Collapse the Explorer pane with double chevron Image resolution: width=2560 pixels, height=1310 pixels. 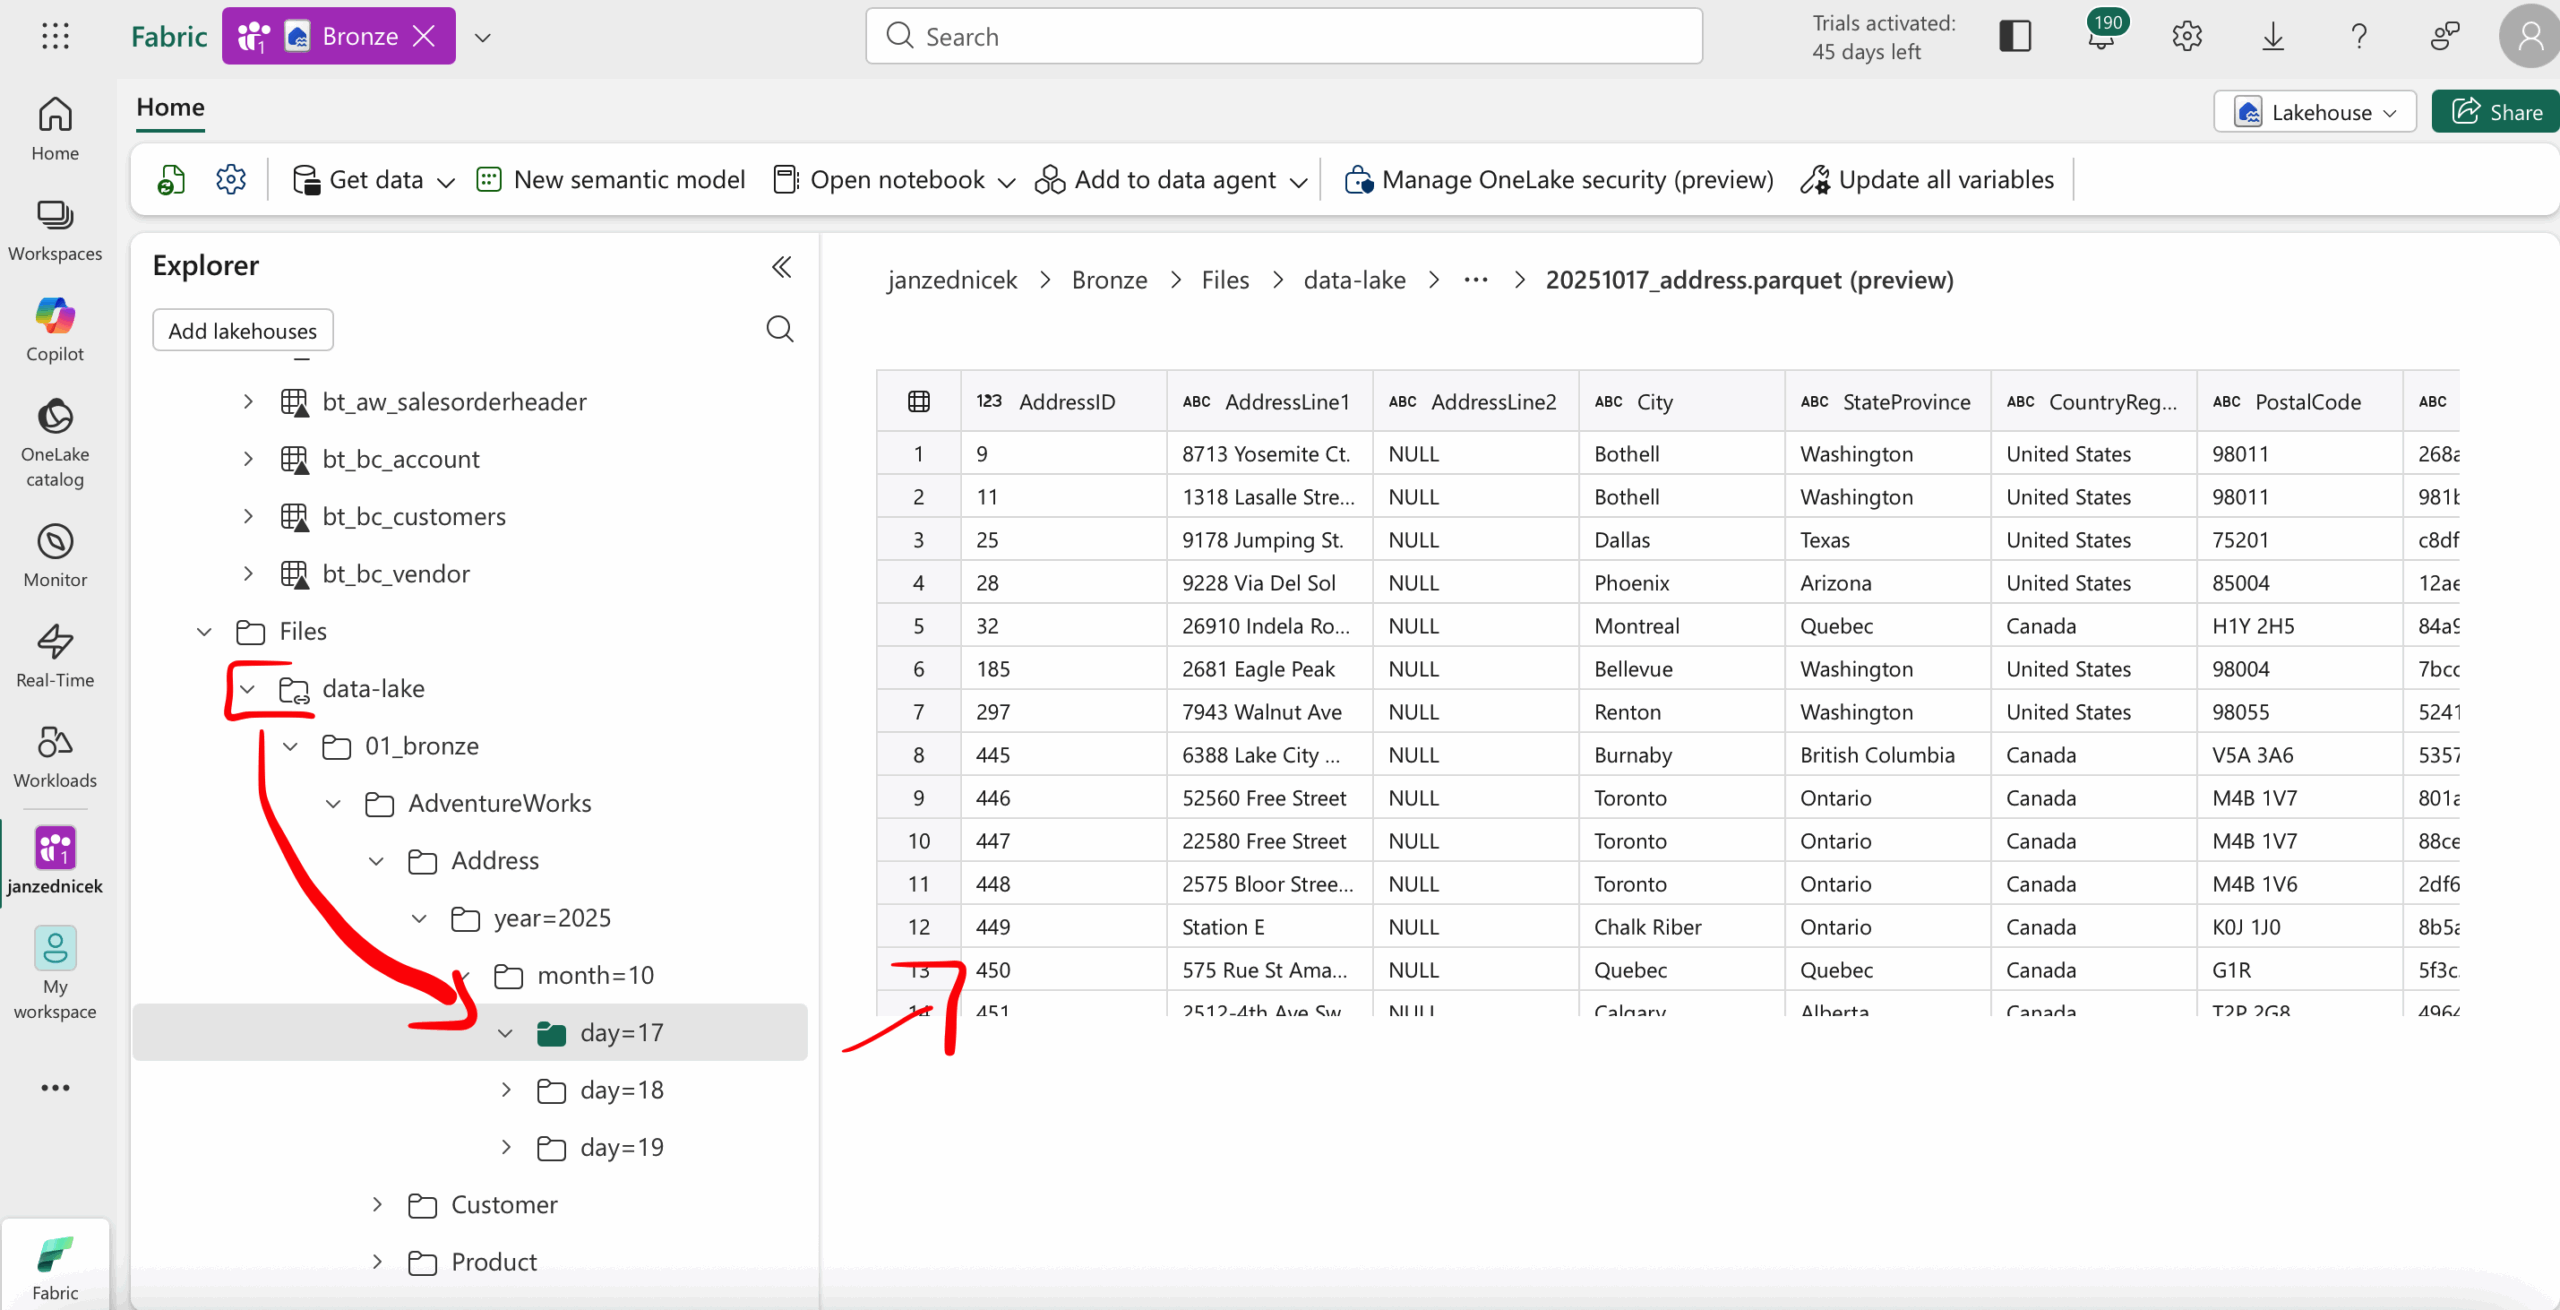tap(782, 266)
